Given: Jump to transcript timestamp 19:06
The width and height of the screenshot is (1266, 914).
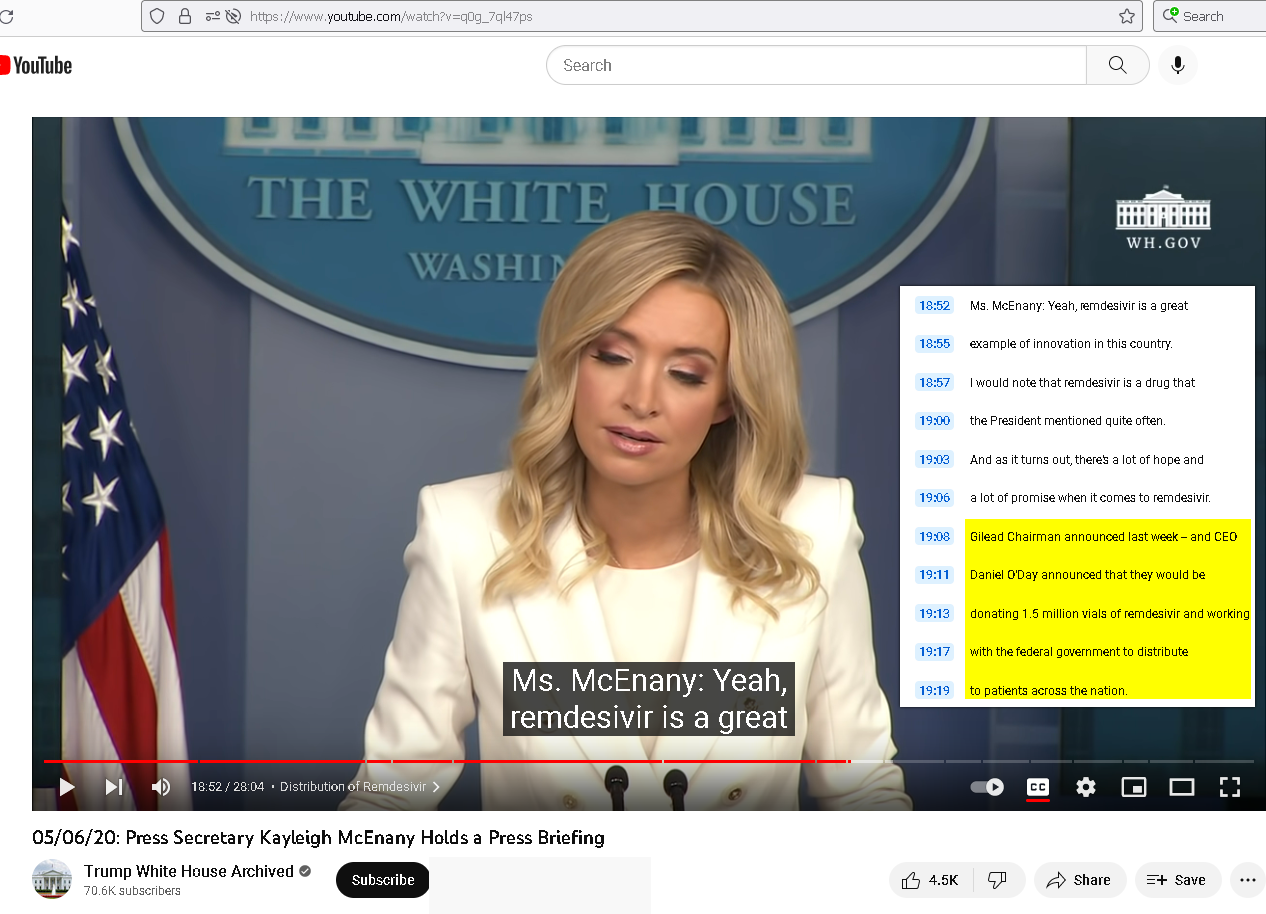Looking at the screenshot, I should point(934,497).
